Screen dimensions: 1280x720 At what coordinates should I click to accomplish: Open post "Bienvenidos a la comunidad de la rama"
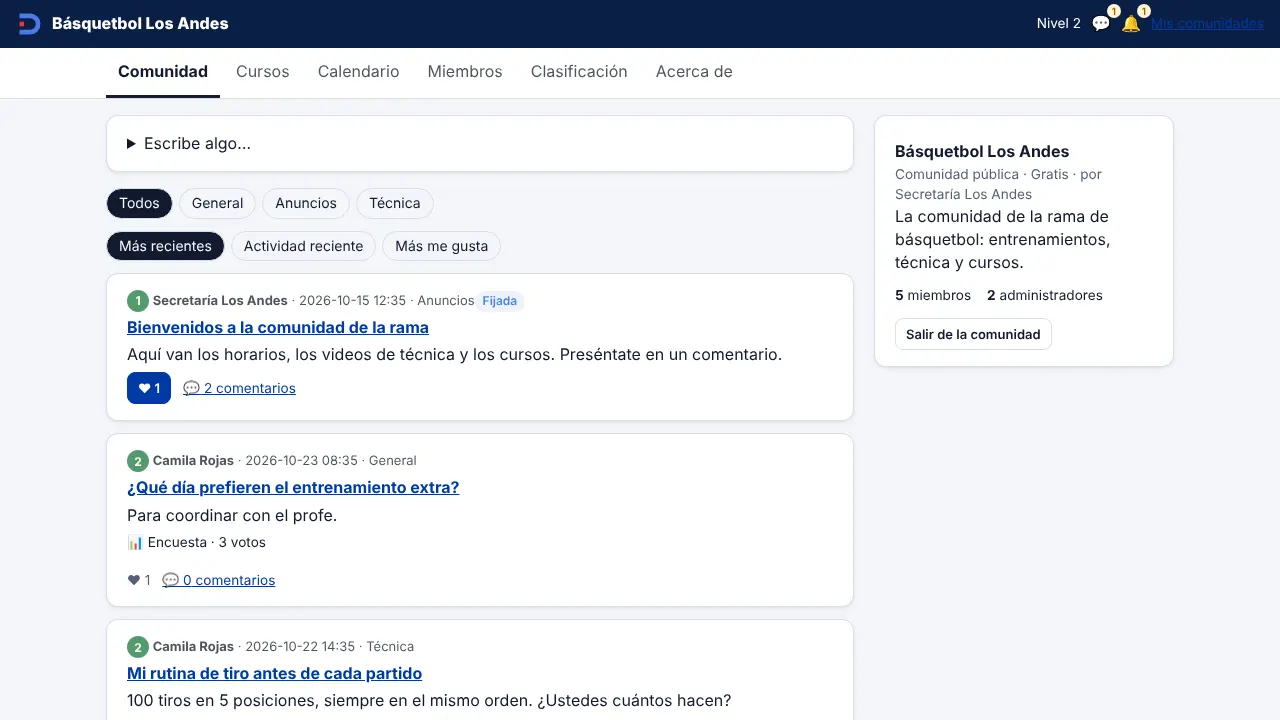[x=278, y=328]
